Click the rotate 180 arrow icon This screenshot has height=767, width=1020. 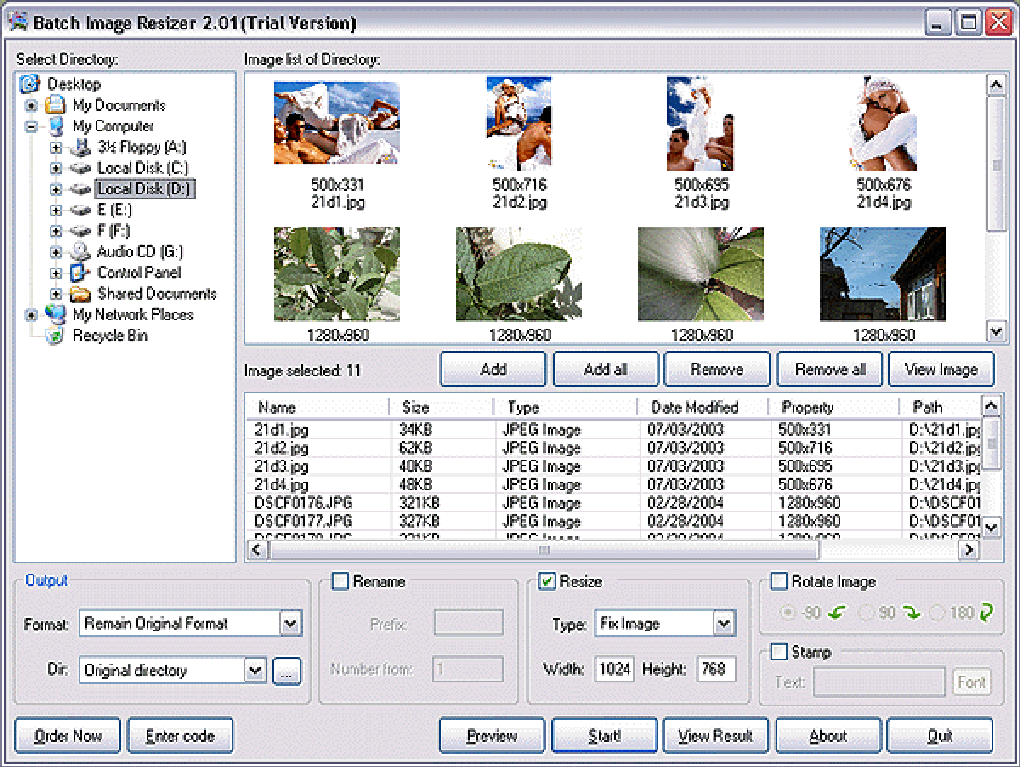point(986,613)
